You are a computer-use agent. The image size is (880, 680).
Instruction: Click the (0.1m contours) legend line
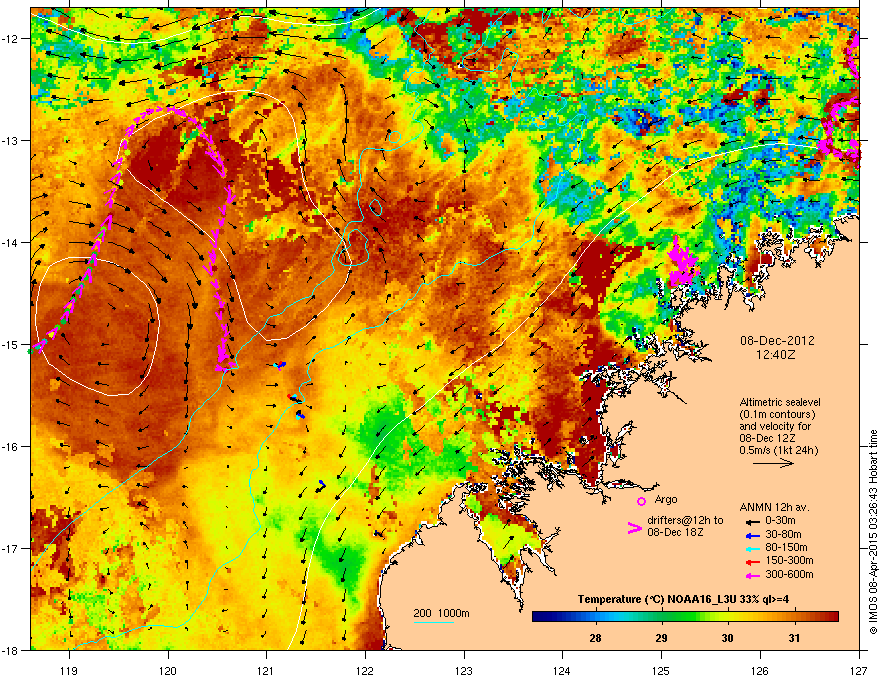pos(777,415)
